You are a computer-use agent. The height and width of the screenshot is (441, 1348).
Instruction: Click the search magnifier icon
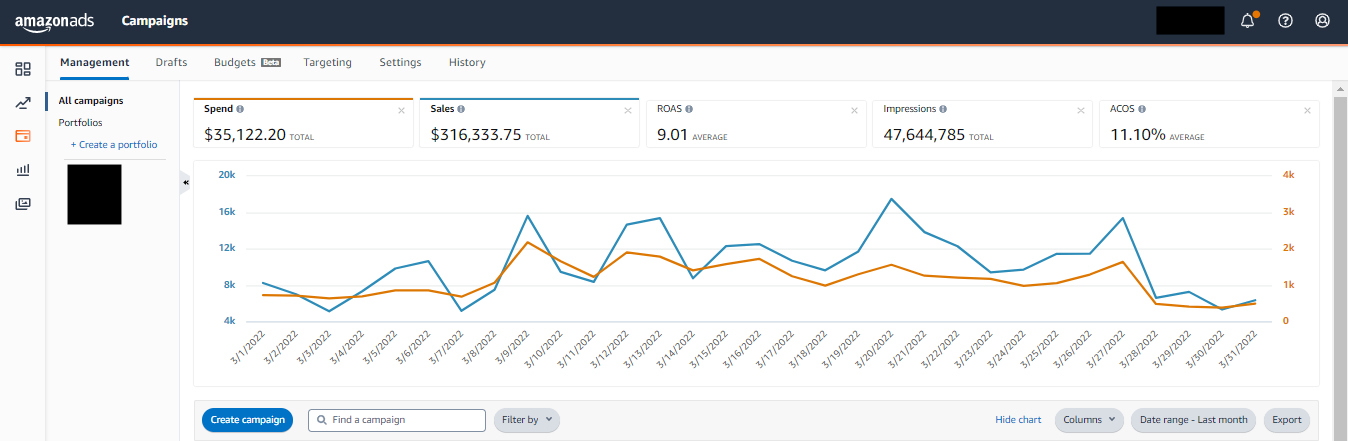[x=321, y=420]
